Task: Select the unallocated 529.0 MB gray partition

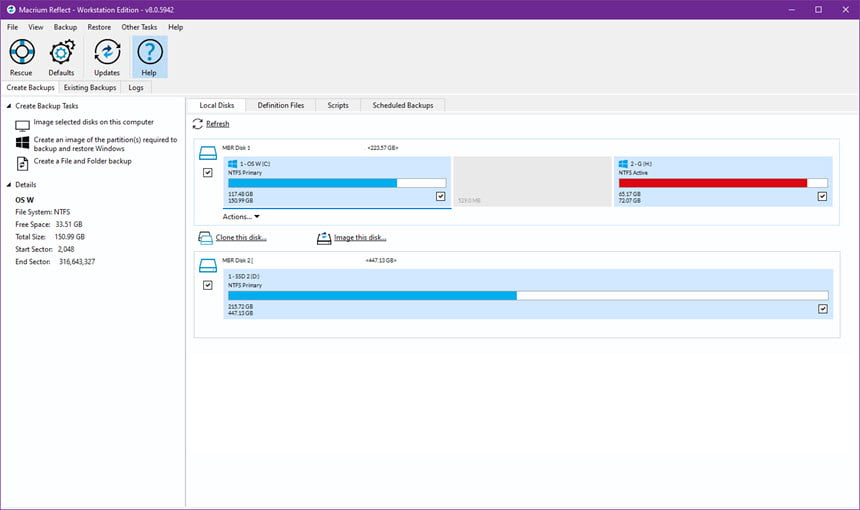Action: (533, 182)
